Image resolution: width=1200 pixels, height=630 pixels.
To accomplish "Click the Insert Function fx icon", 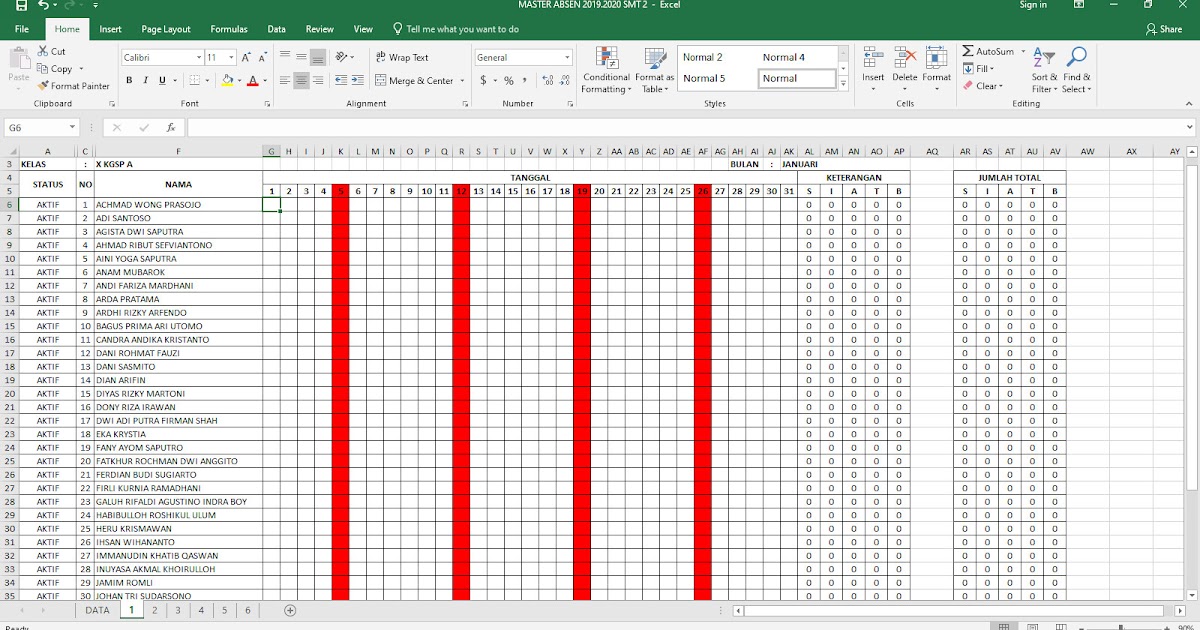I will pyautogui.click(x=171, y=128).
